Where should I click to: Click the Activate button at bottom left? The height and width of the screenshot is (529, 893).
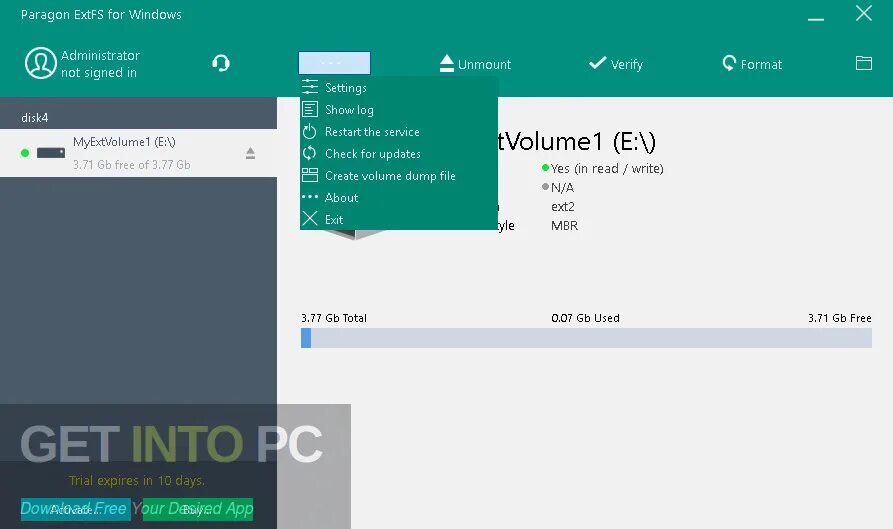point(75,510)
